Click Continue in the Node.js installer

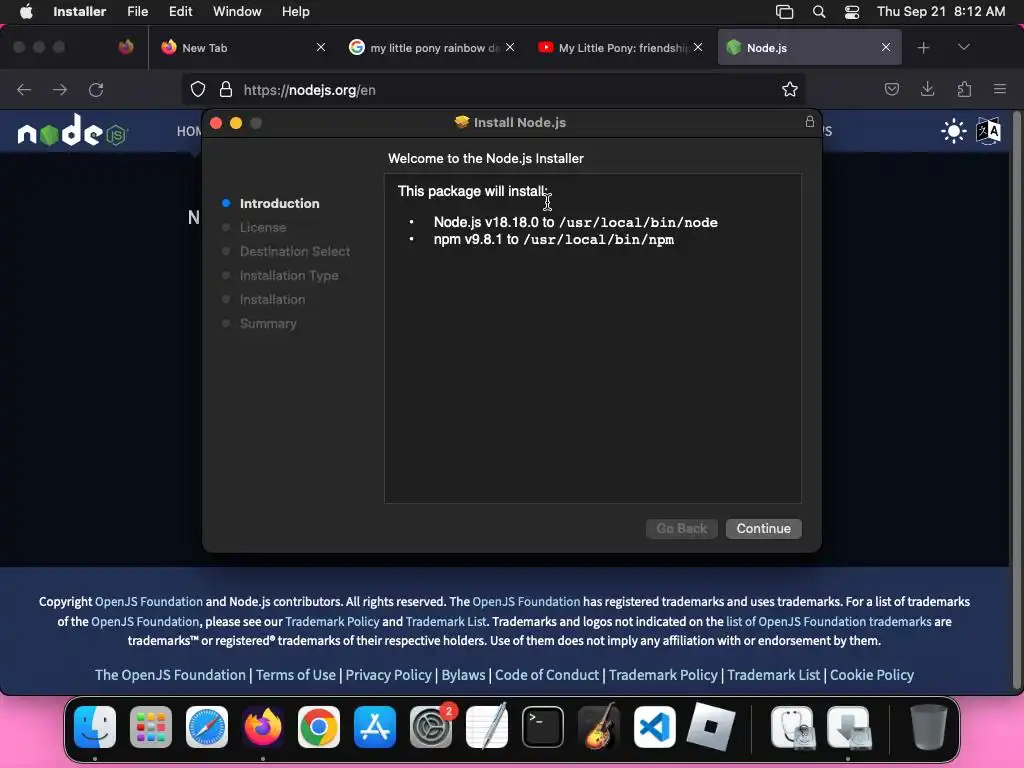tap(763, 528)
